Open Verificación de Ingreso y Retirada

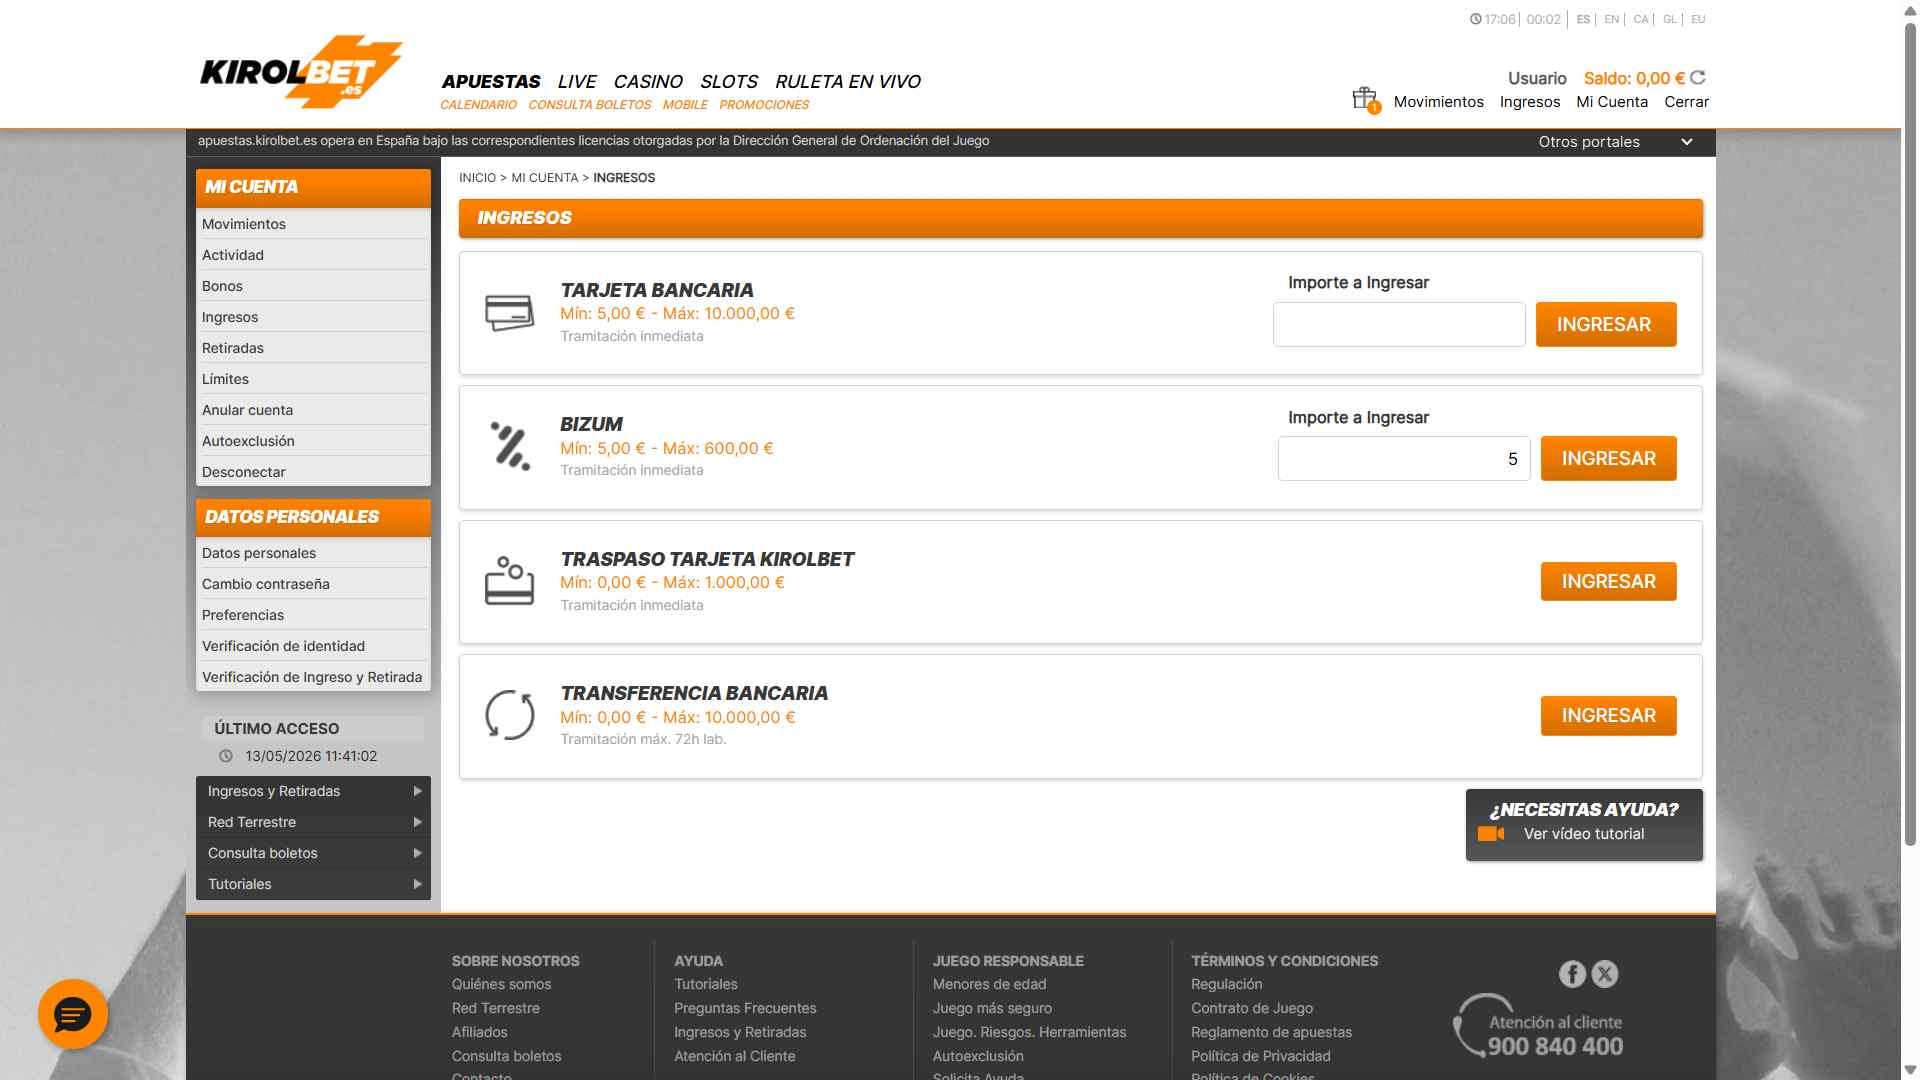pos(313,677)
